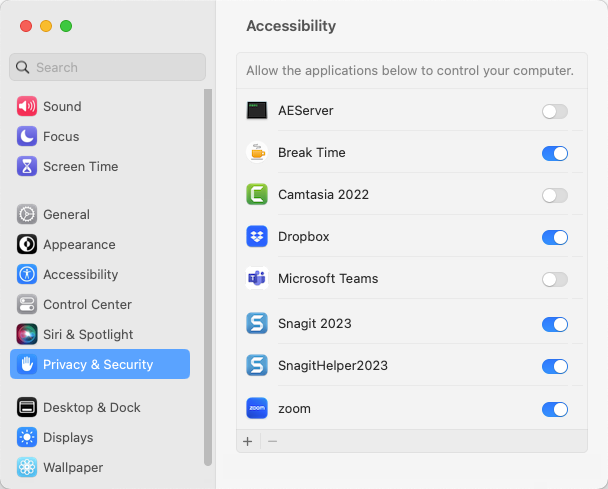Click the sidebar vertical scrollbar
608x489 pixels.
[208, 277]
